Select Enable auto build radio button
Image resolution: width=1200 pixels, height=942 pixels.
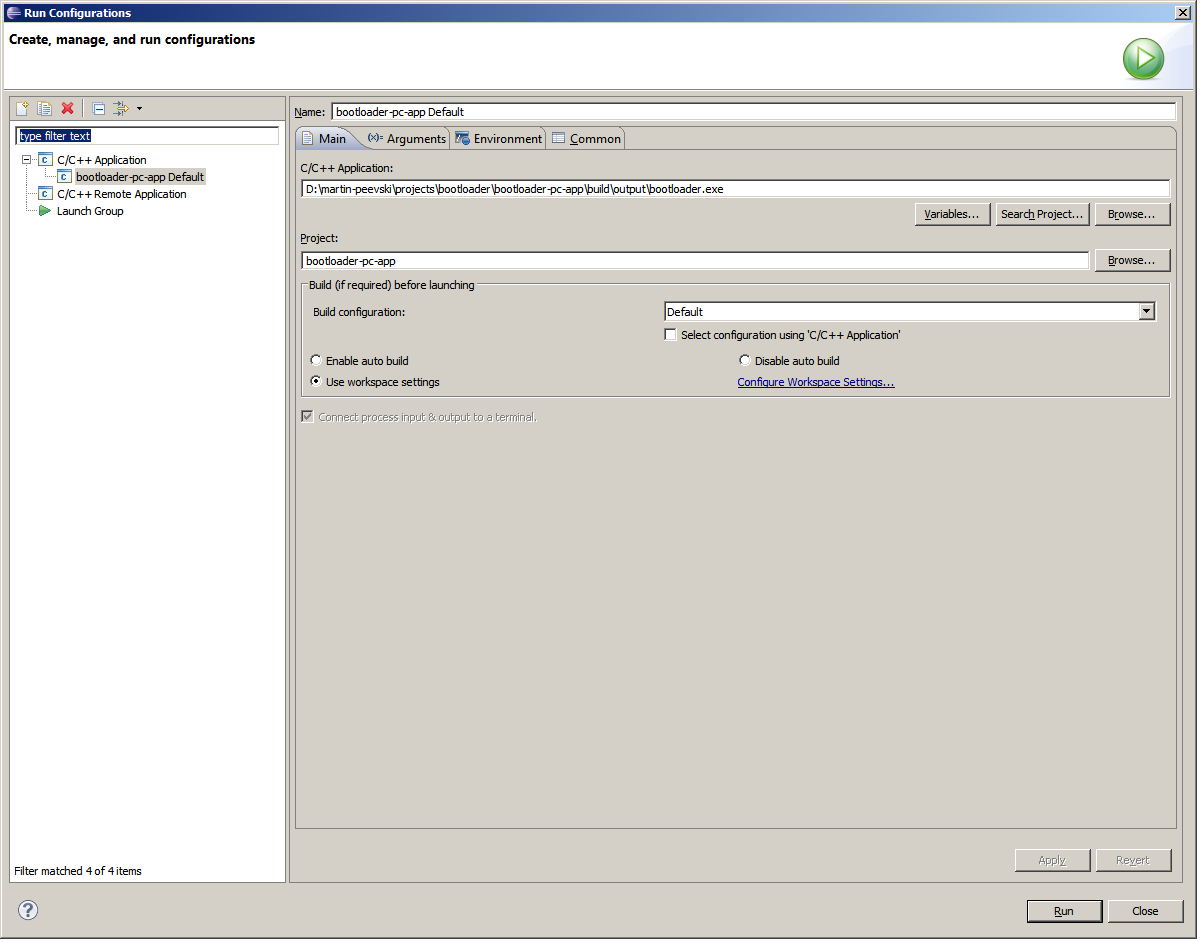pyautogui.click(x=316, y=361)
